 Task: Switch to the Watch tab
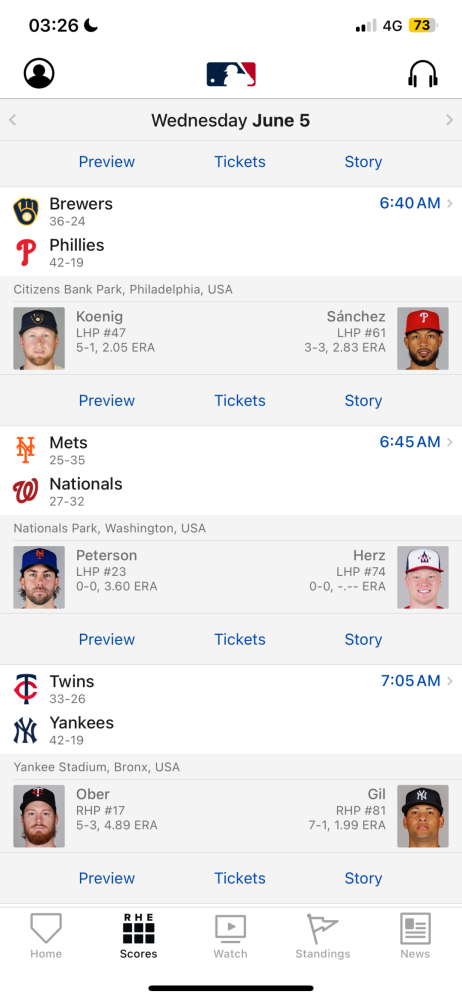[x=230, y=936]
